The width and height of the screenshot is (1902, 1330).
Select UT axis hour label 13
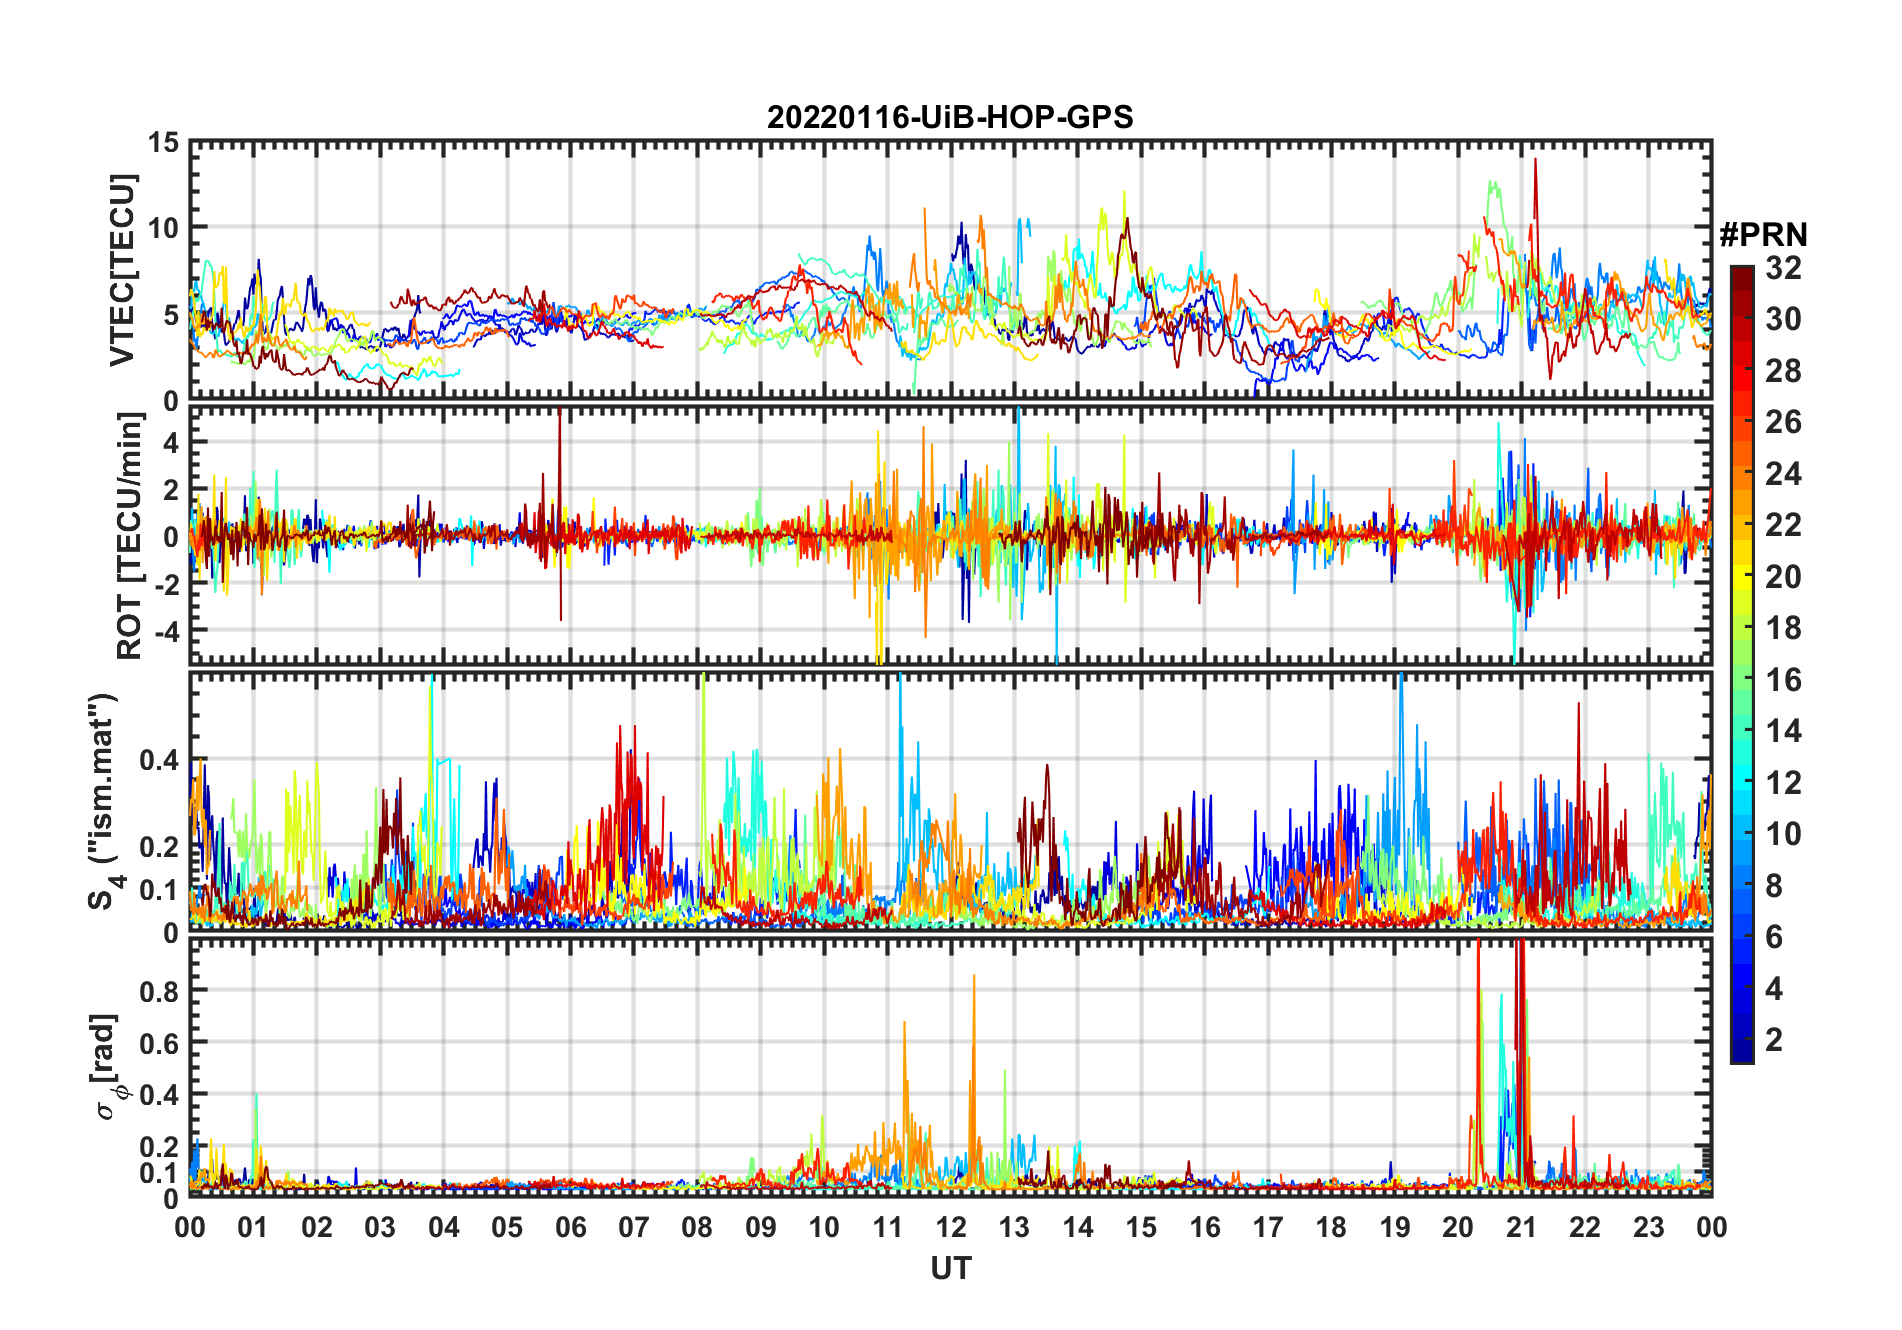point(1014,1227)
